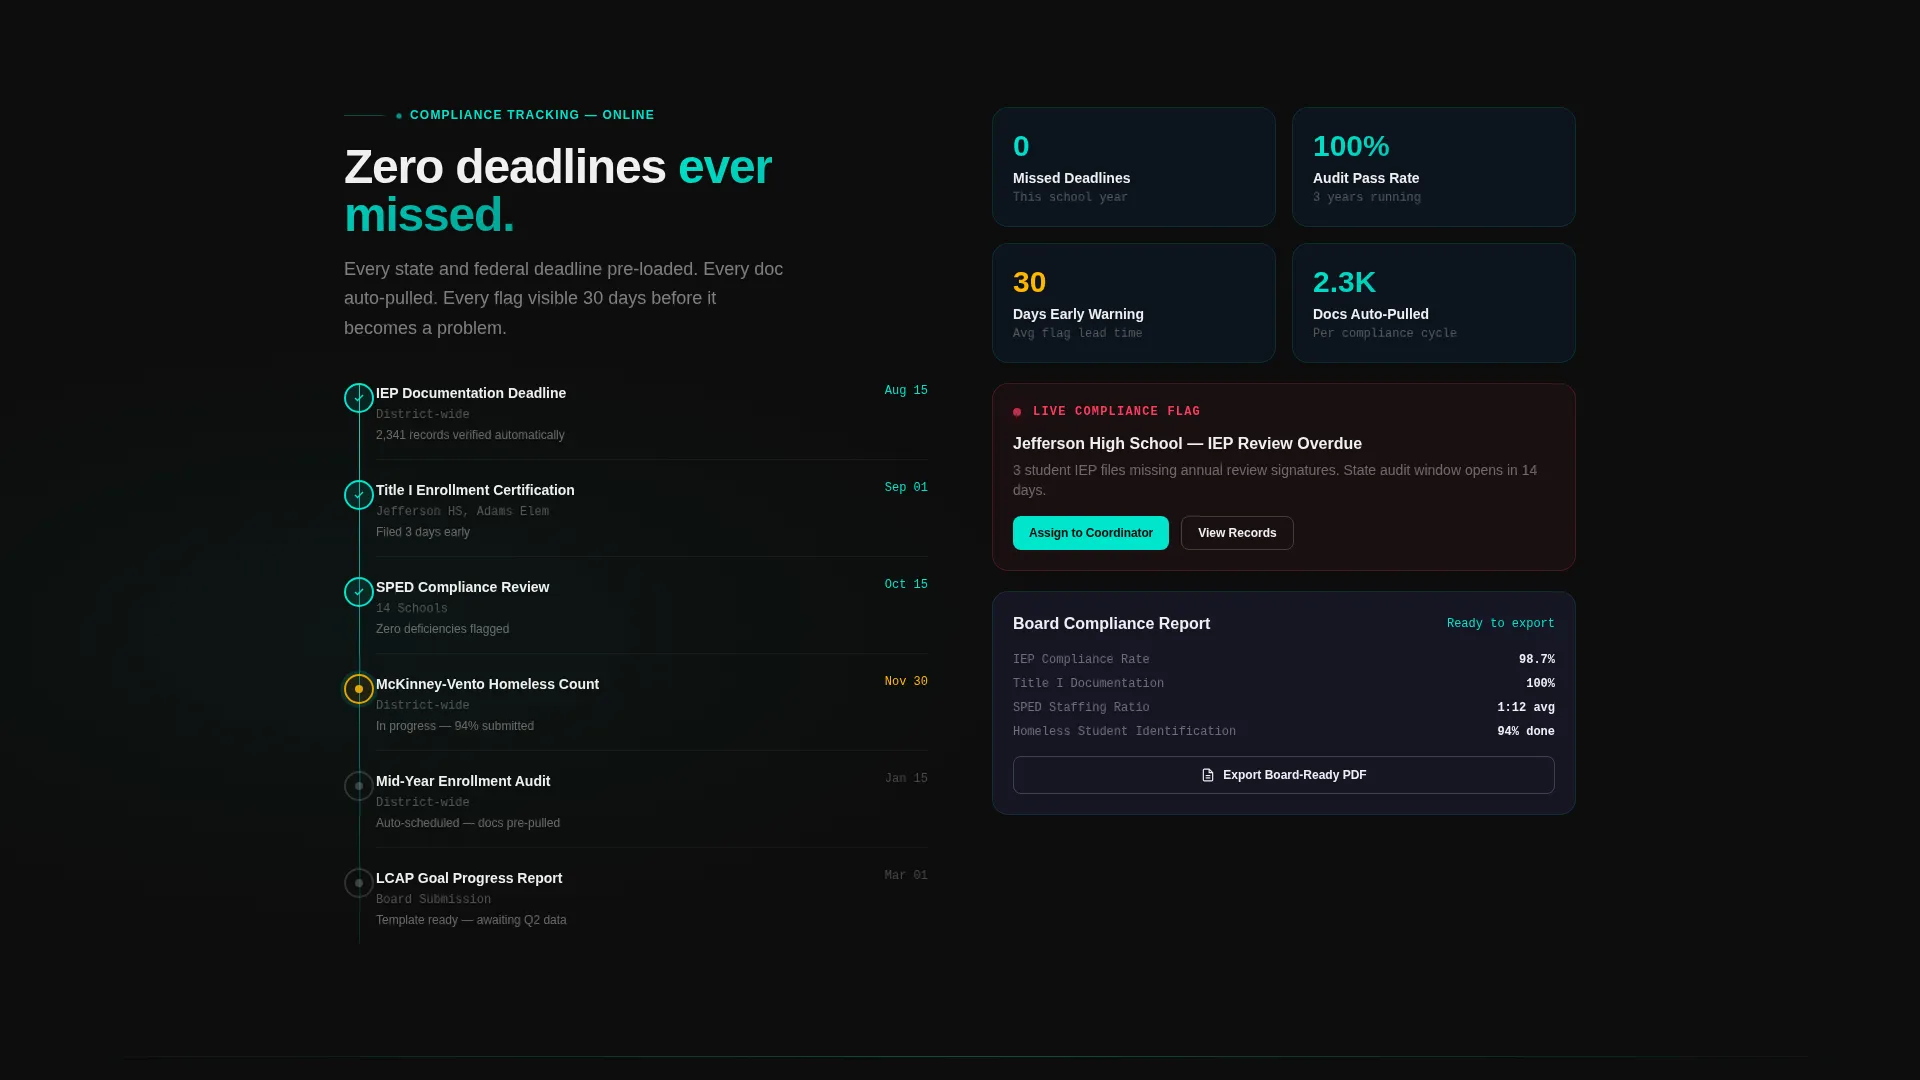This screenshot has height=1080, width=1920.
Task: Click the Oct 15 date
Action: [x=906, y=585]
